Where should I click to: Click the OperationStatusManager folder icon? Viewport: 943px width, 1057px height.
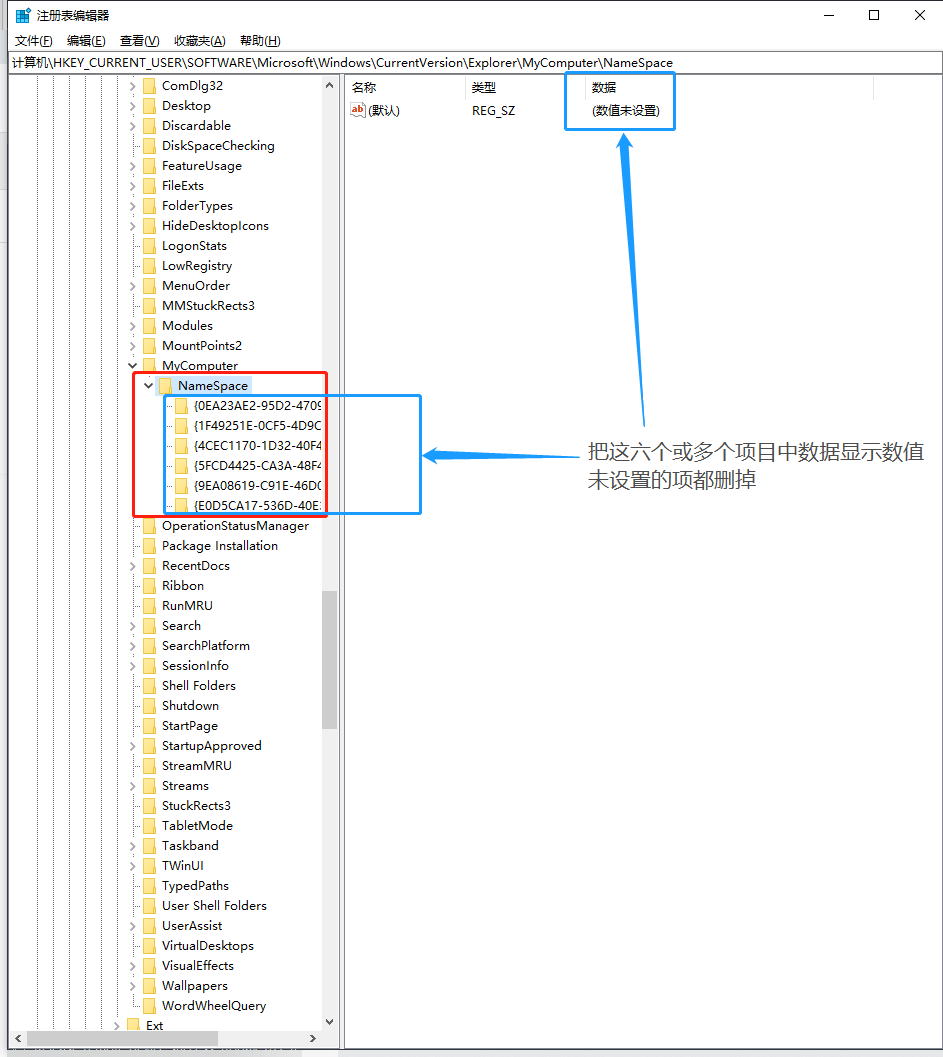[x=150, y=526]
